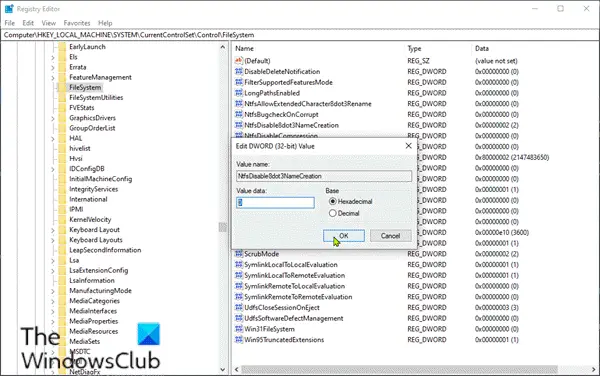
Task: Click the SymlinkLocalToLocalEvaluation value icon
Action: pos(239,265)
